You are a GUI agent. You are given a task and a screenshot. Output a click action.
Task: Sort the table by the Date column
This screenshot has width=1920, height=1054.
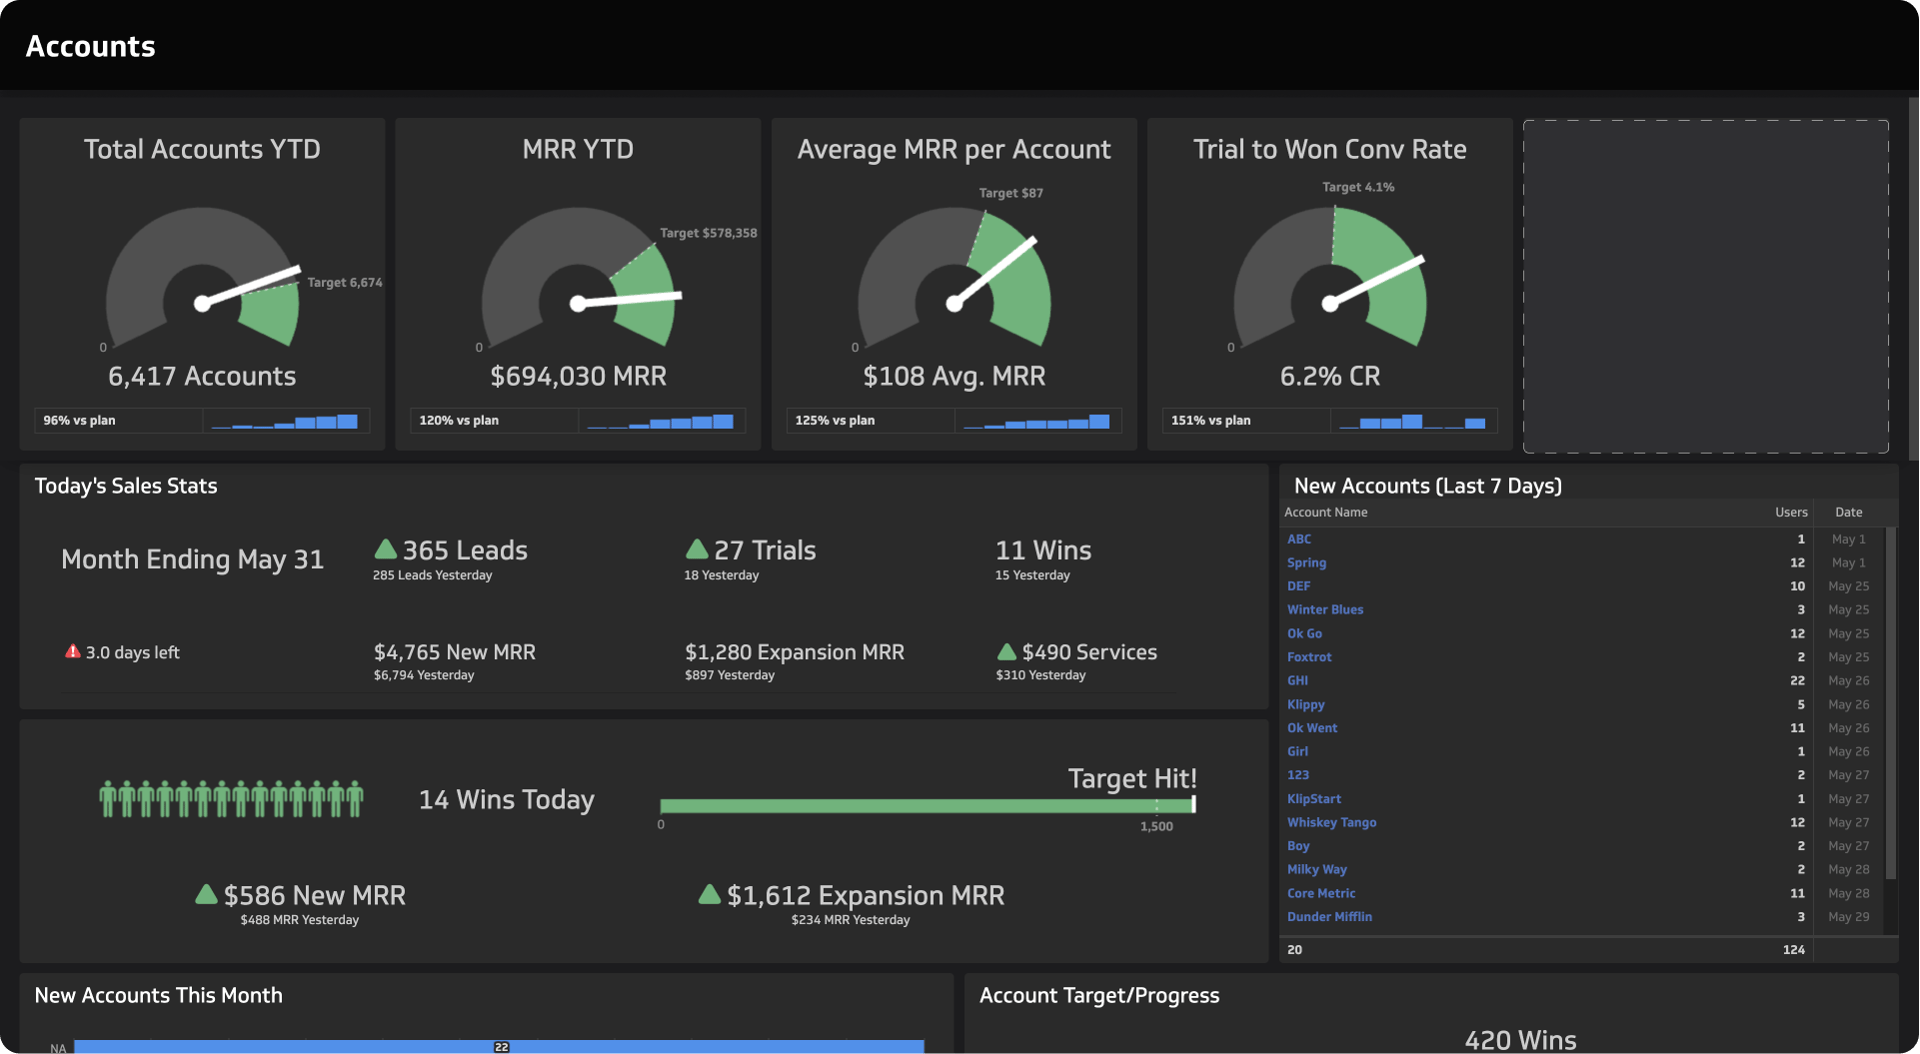[1848, 511]
